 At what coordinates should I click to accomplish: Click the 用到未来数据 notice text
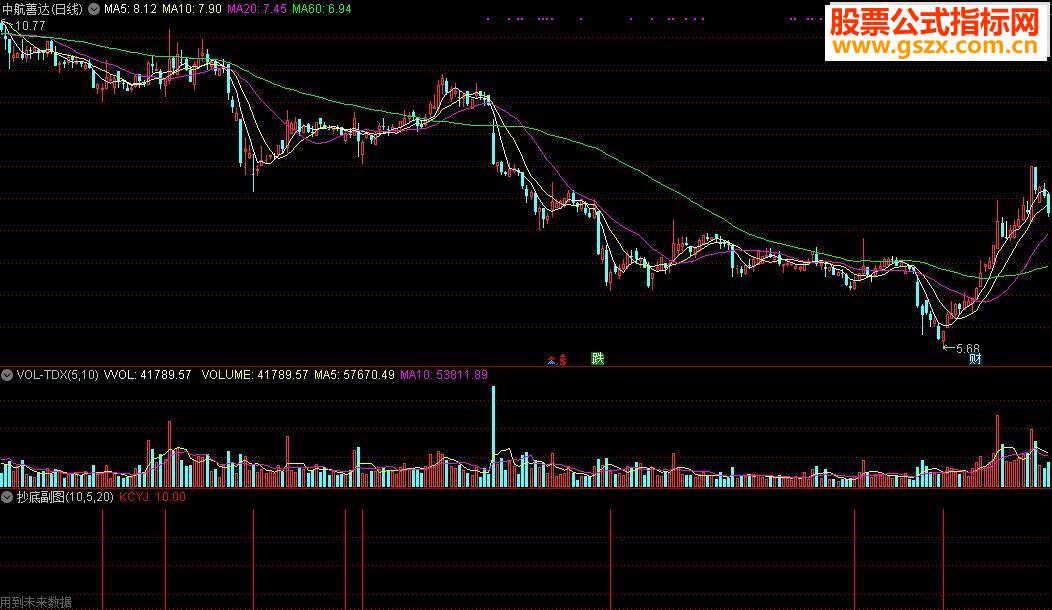pyautogui.click(x=36, y=603)
